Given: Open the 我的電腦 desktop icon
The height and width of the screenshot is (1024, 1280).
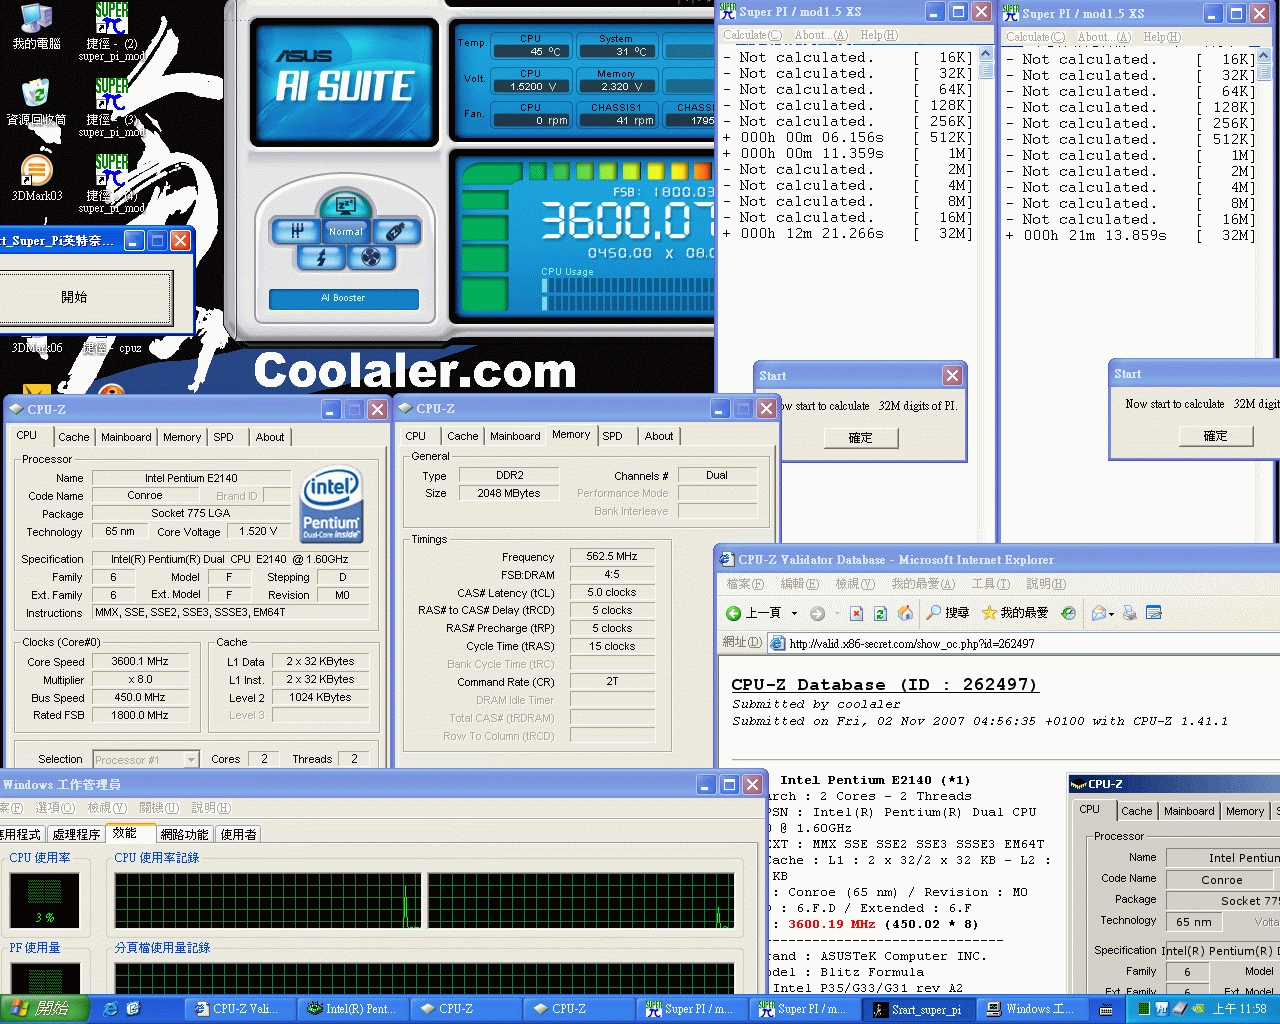Looking at the screenshot, I should [x=37, y=26].
